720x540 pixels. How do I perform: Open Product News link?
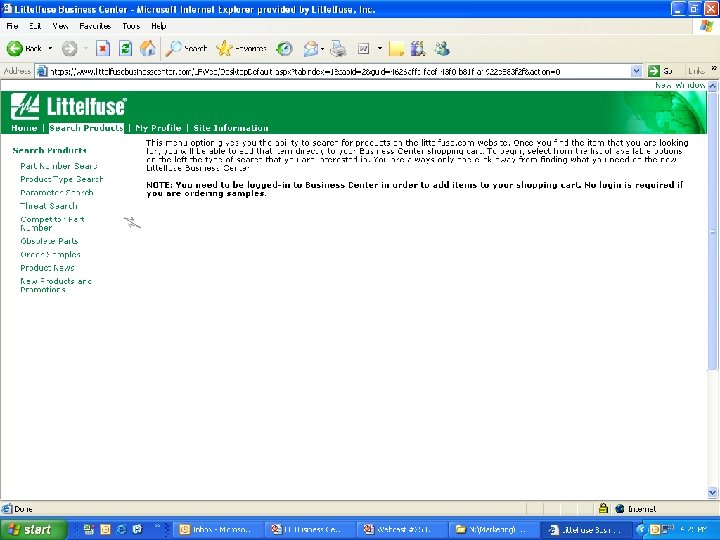coord(47,268)
